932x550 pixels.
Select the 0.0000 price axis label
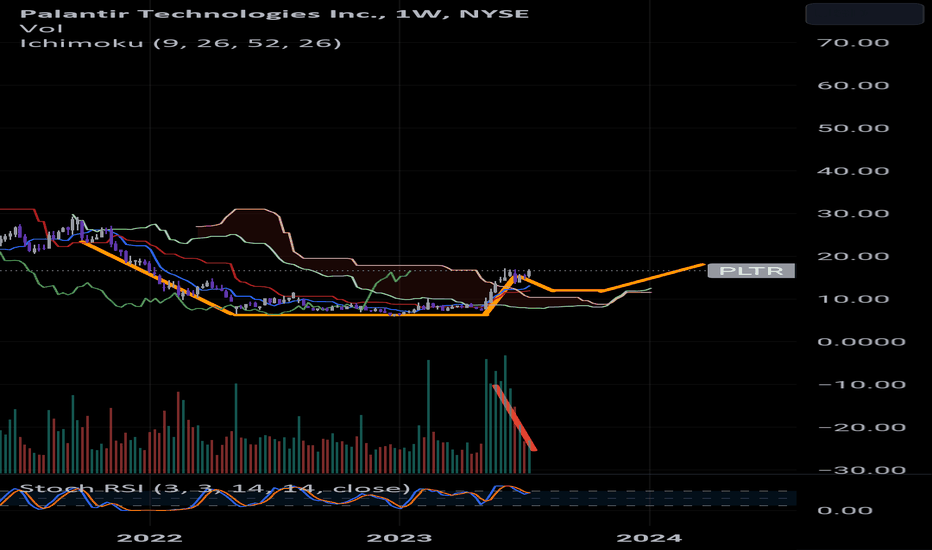861,342
